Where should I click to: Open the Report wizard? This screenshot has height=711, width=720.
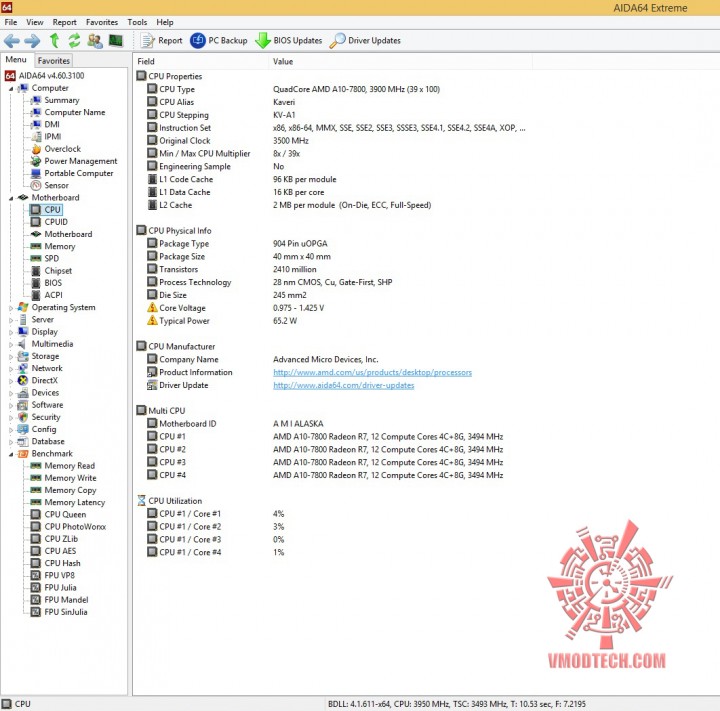pos(162,40)
